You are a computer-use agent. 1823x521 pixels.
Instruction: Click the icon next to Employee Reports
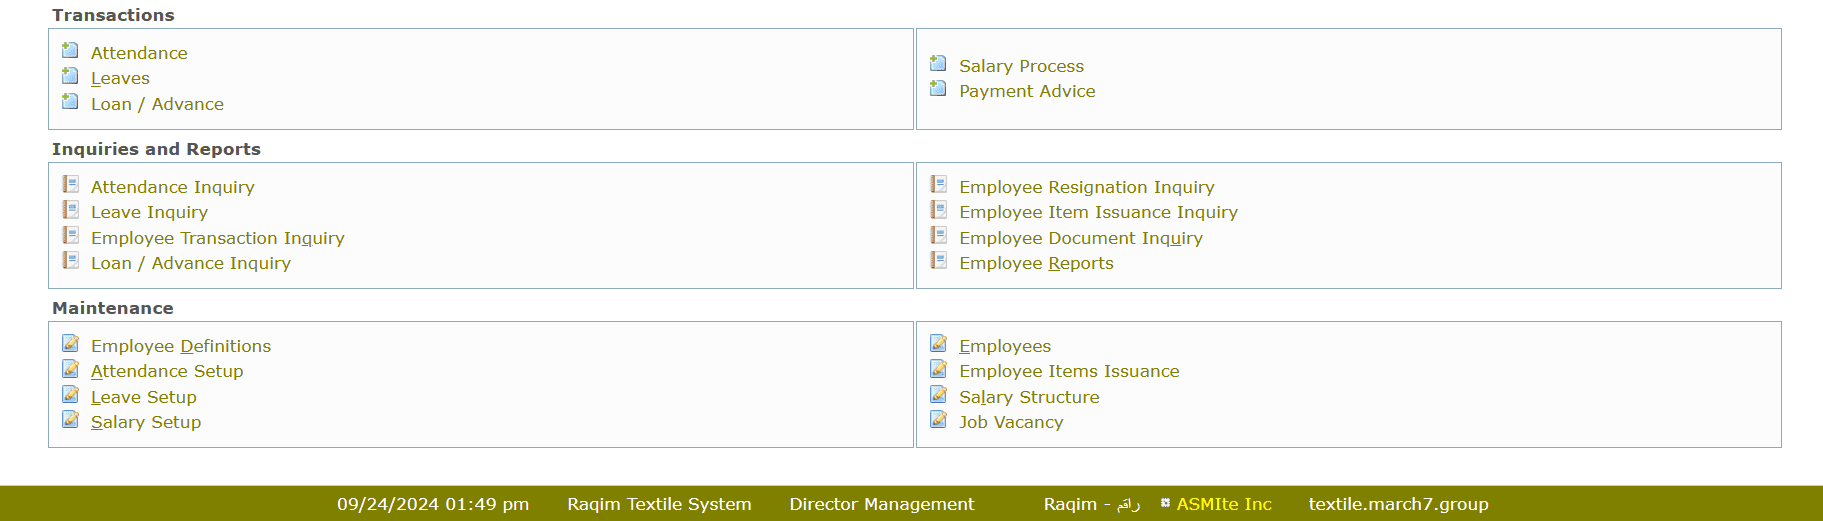tap(938, 260)
